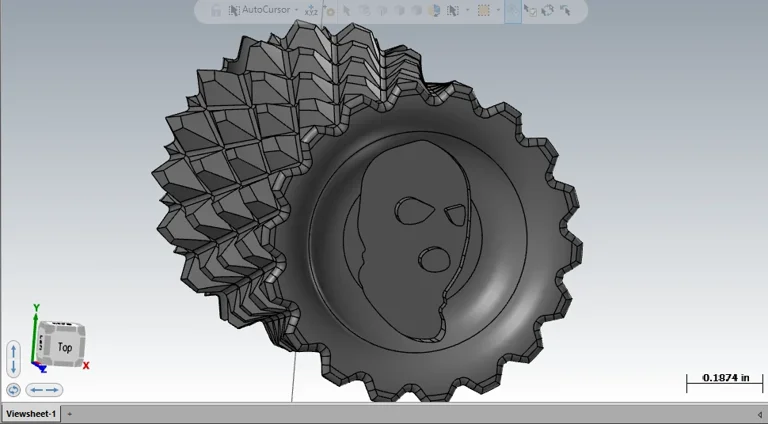The width and height of the screenshot is (768, 424).
Task: Click the scroll arrow at bottom right
Action: [x=759, y=414]
